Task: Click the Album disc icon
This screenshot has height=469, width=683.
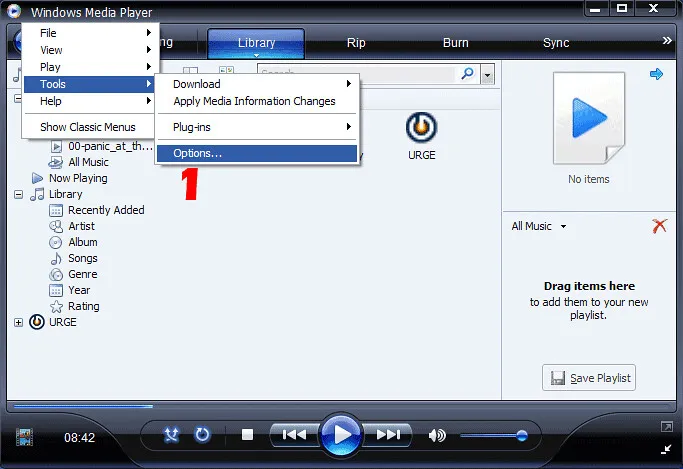Action: click(x=55, y=243)
